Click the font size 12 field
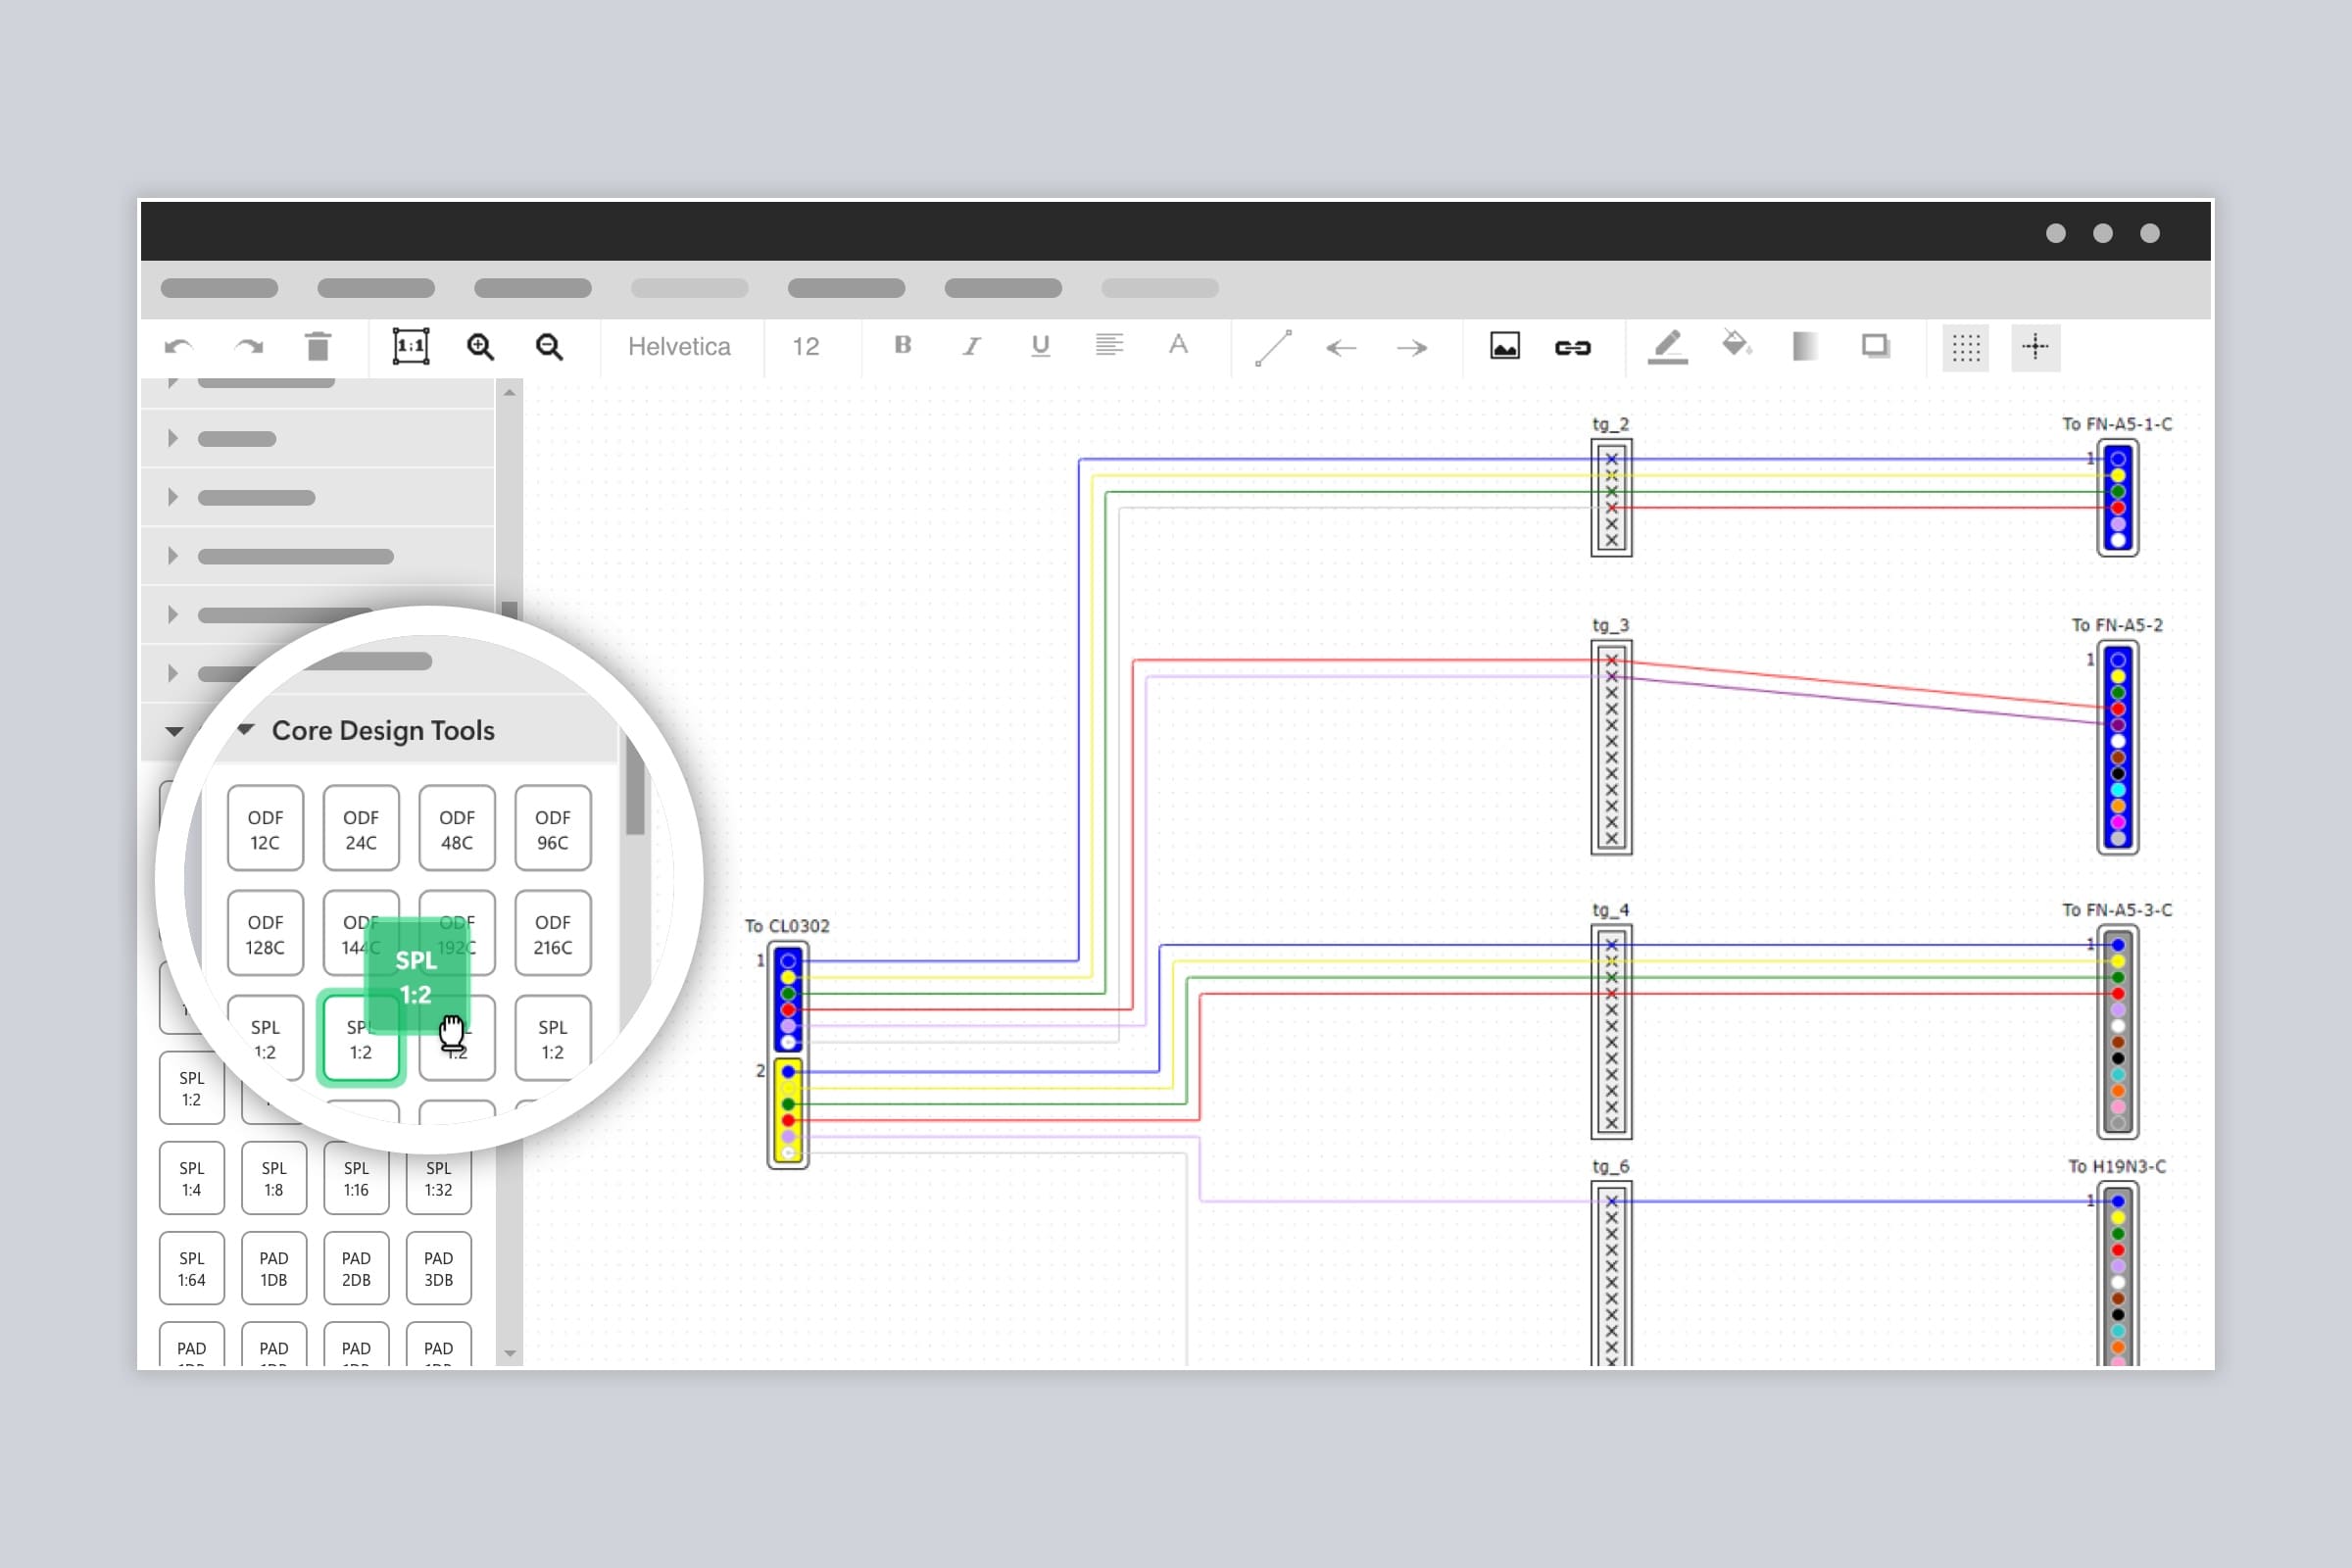Viewport: 2352px width, 1568px height. (806, 347)
